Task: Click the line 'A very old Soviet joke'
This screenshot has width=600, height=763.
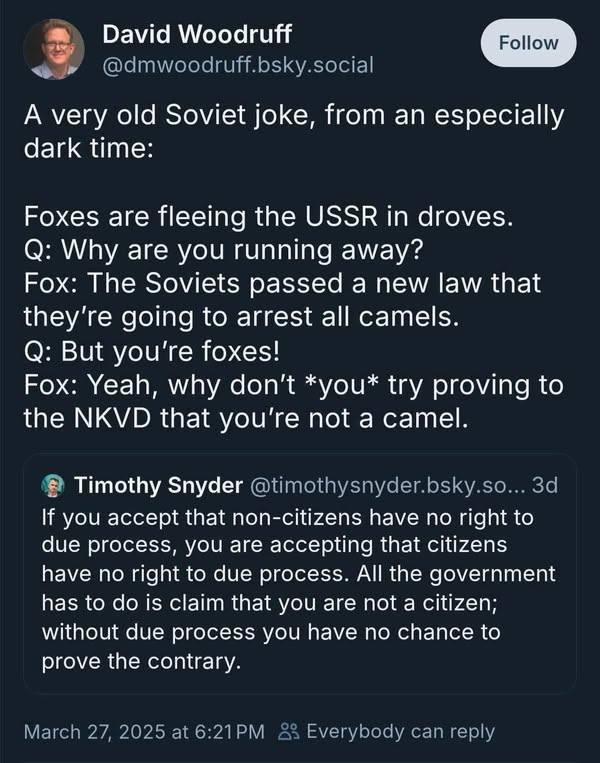Action: tap(294, 116)
